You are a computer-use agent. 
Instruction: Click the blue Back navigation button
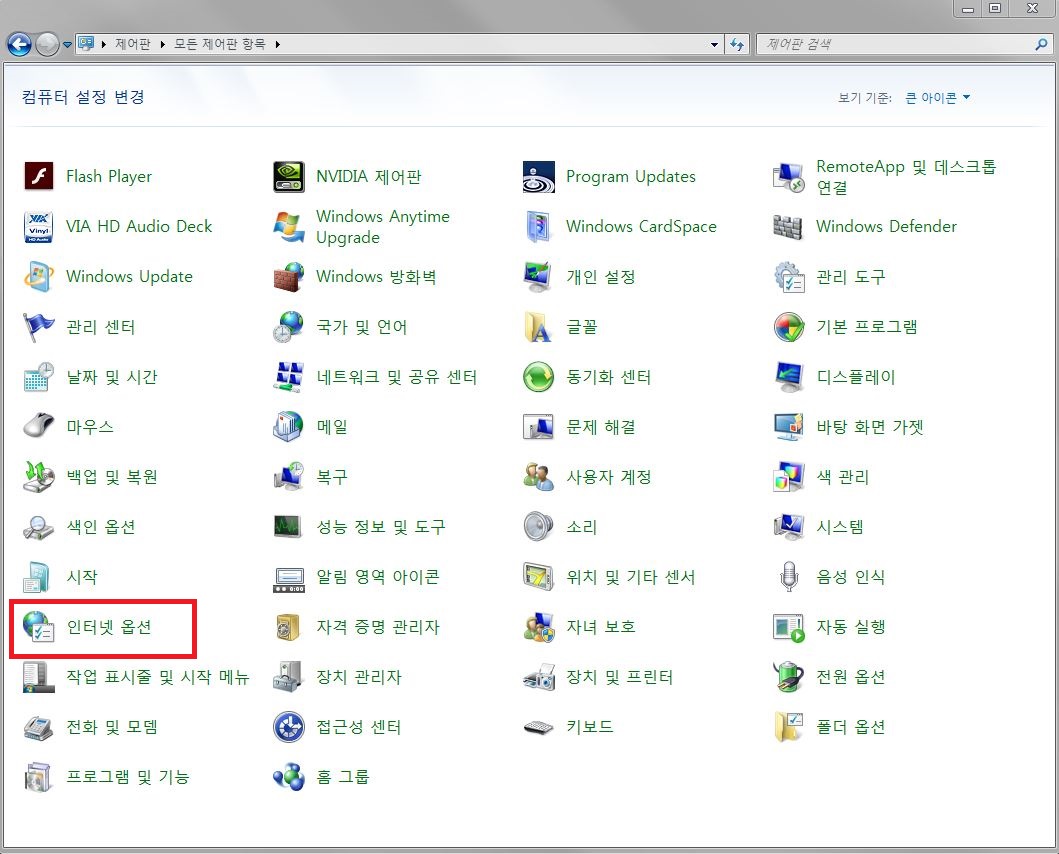click(x=19, y=45)
